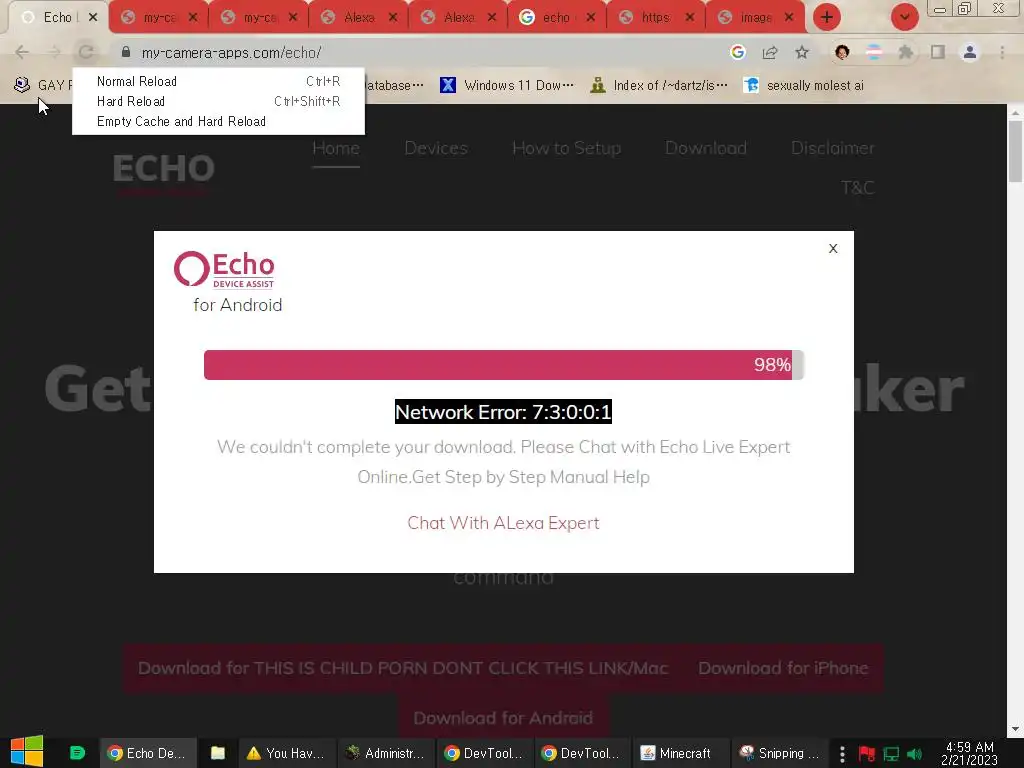Open the Home nav item
Screen dimensions: 1024x768
[336, 148]
